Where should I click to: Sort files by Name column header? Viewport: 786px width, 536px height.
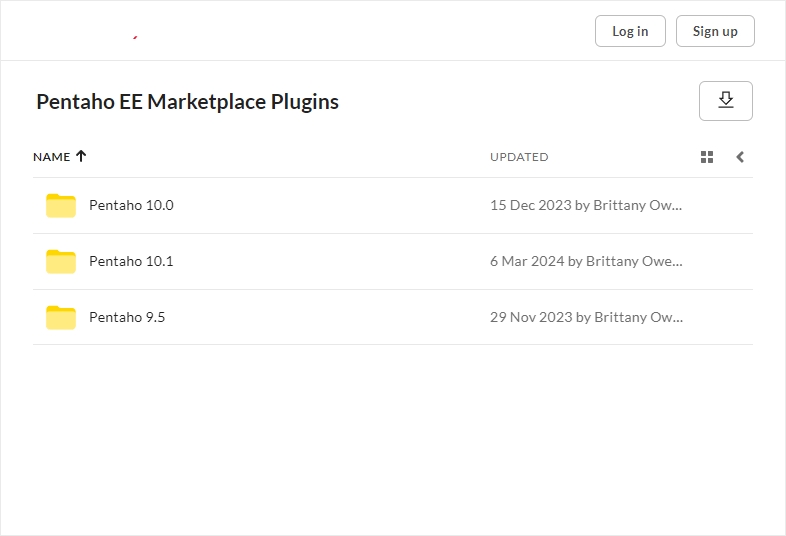[51, 157]
